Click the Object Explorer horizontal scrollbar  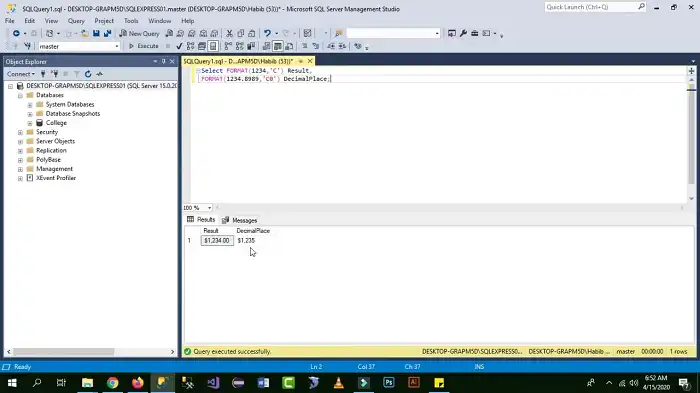[91, 352]
